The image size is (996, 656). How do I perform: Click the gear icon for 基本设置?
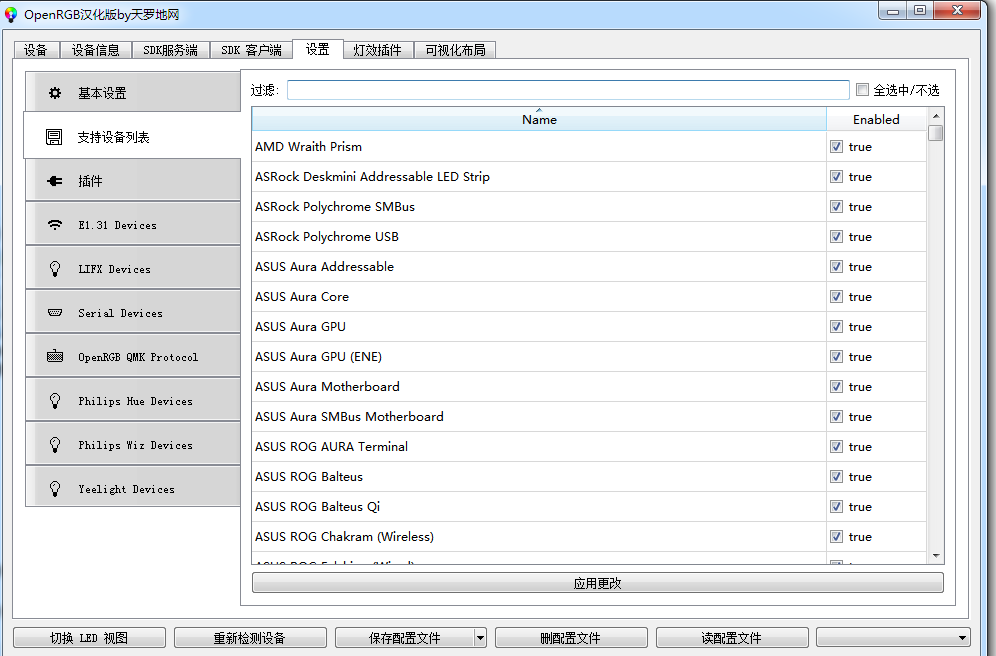tap(55, 93)
